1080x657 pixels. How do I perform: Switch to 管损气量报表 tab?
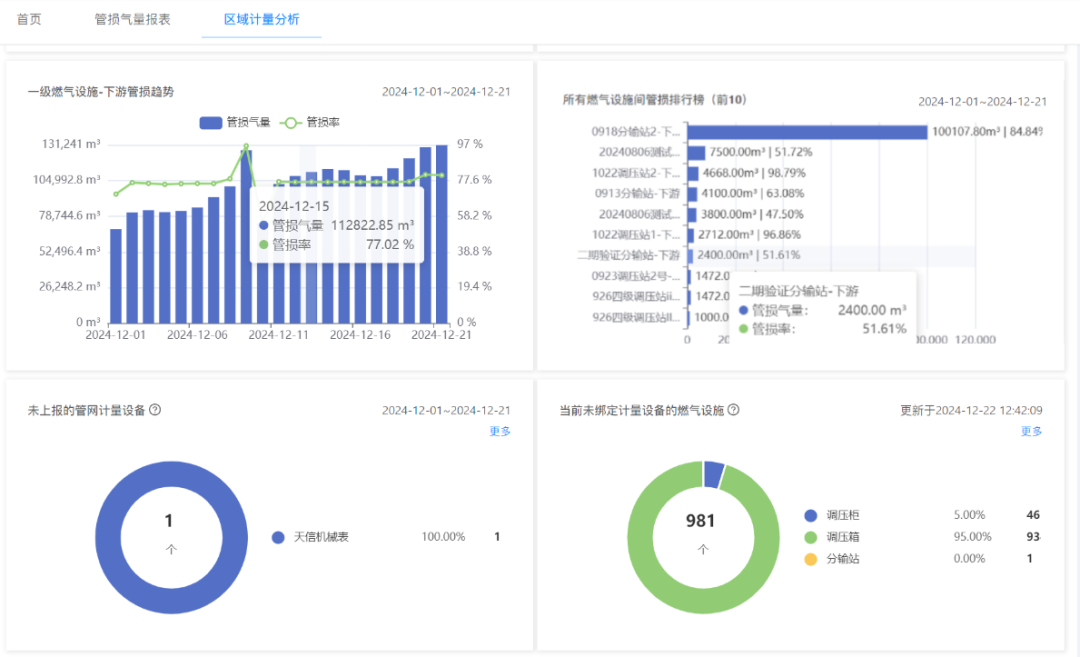click(132, 19)
